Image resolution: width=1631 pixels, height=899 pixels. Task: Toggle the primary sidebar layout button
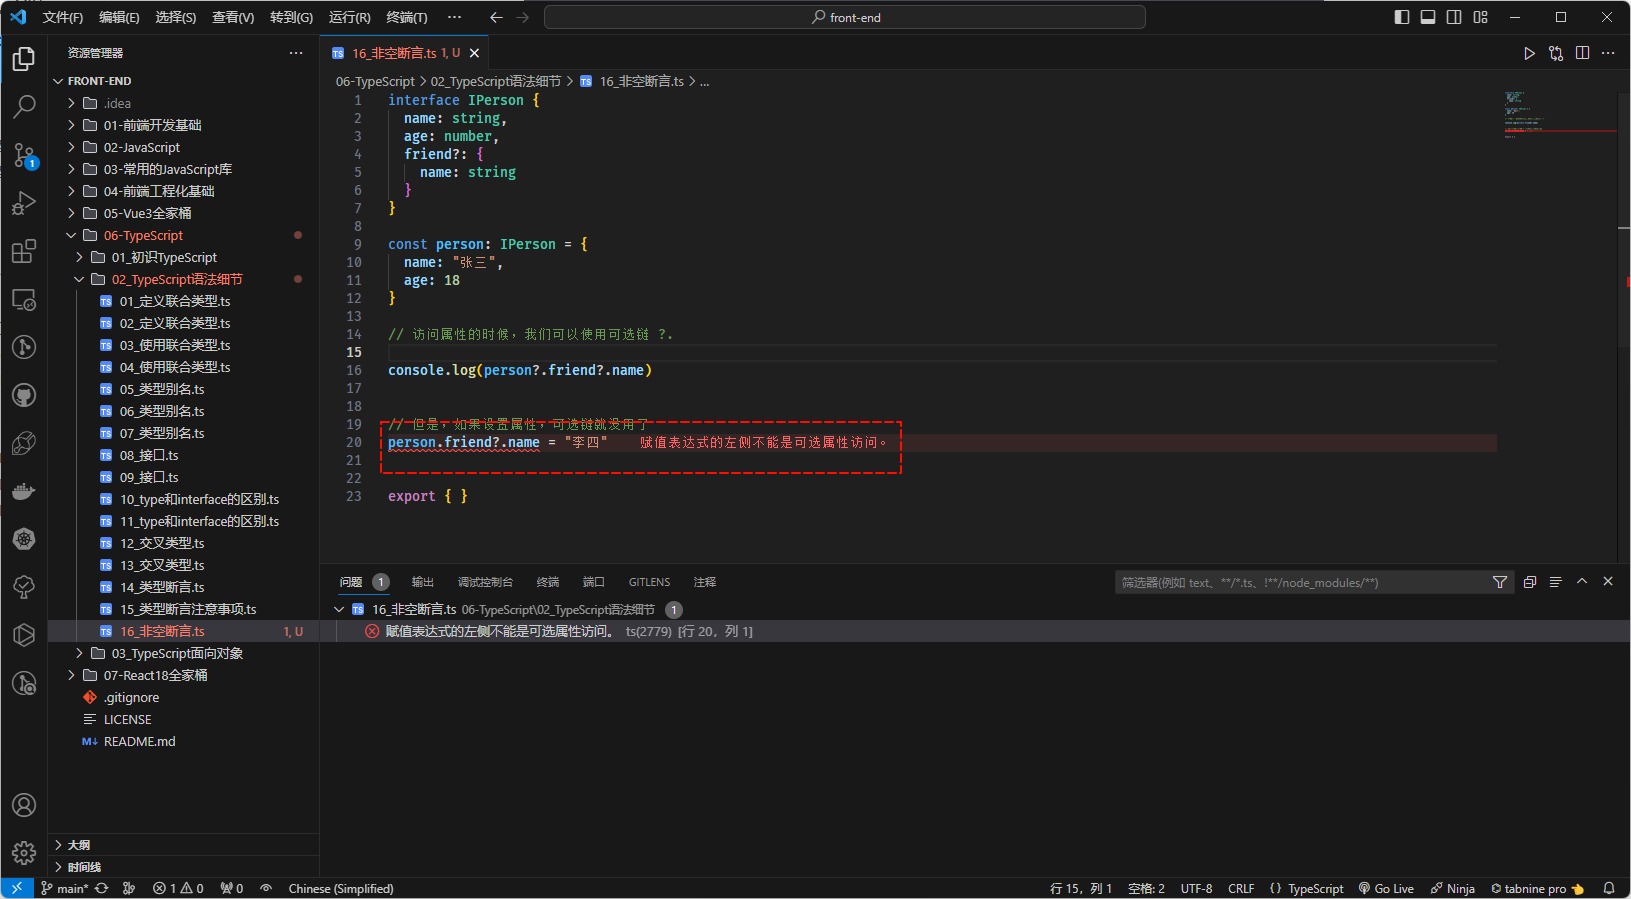pos(1402,17)
